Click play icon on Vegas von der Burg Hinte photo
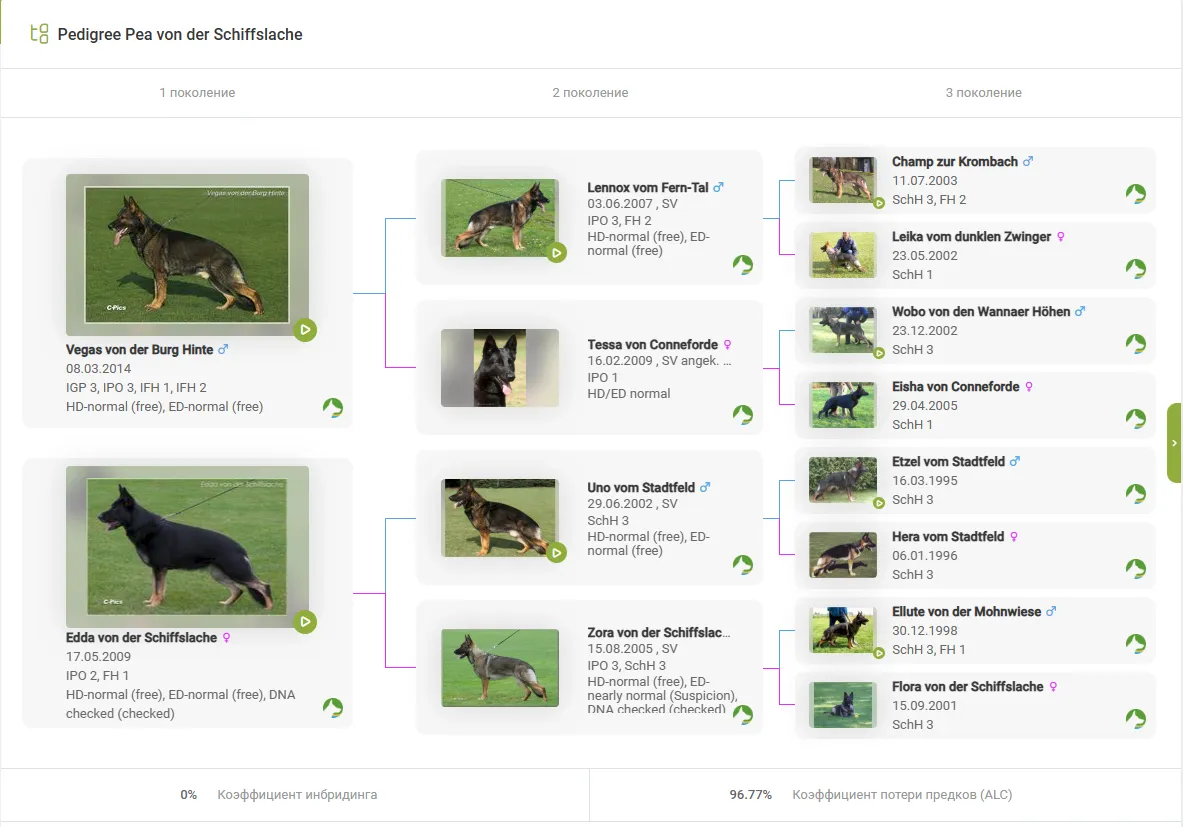Viewport: 1183px width, 827px height. [305, 329]
